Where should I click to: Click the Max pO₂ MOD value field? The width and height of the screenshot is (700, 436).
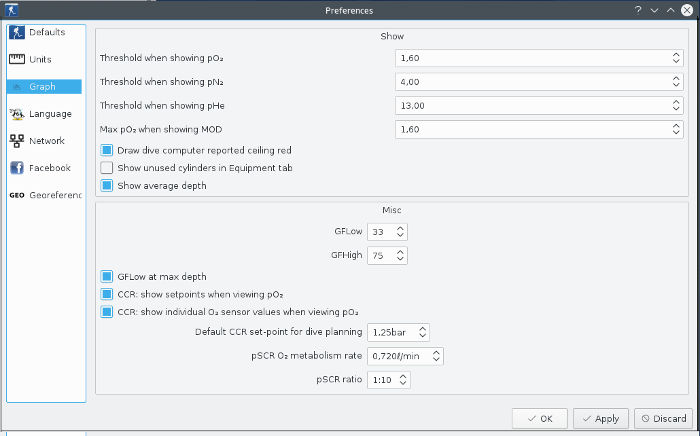point(539,129)
